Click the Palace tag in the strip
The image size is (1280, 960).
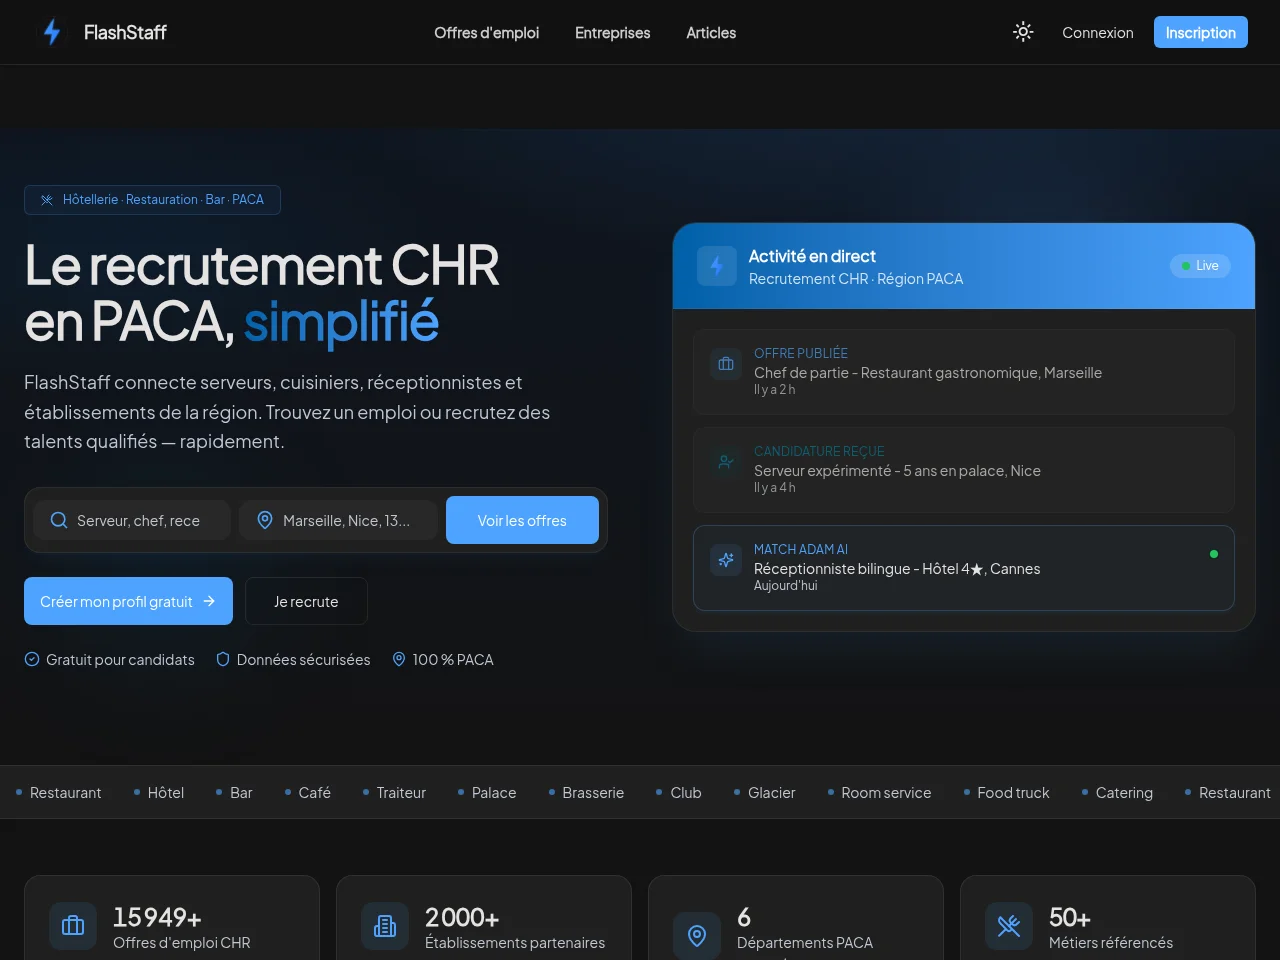(x=494, y=793)
